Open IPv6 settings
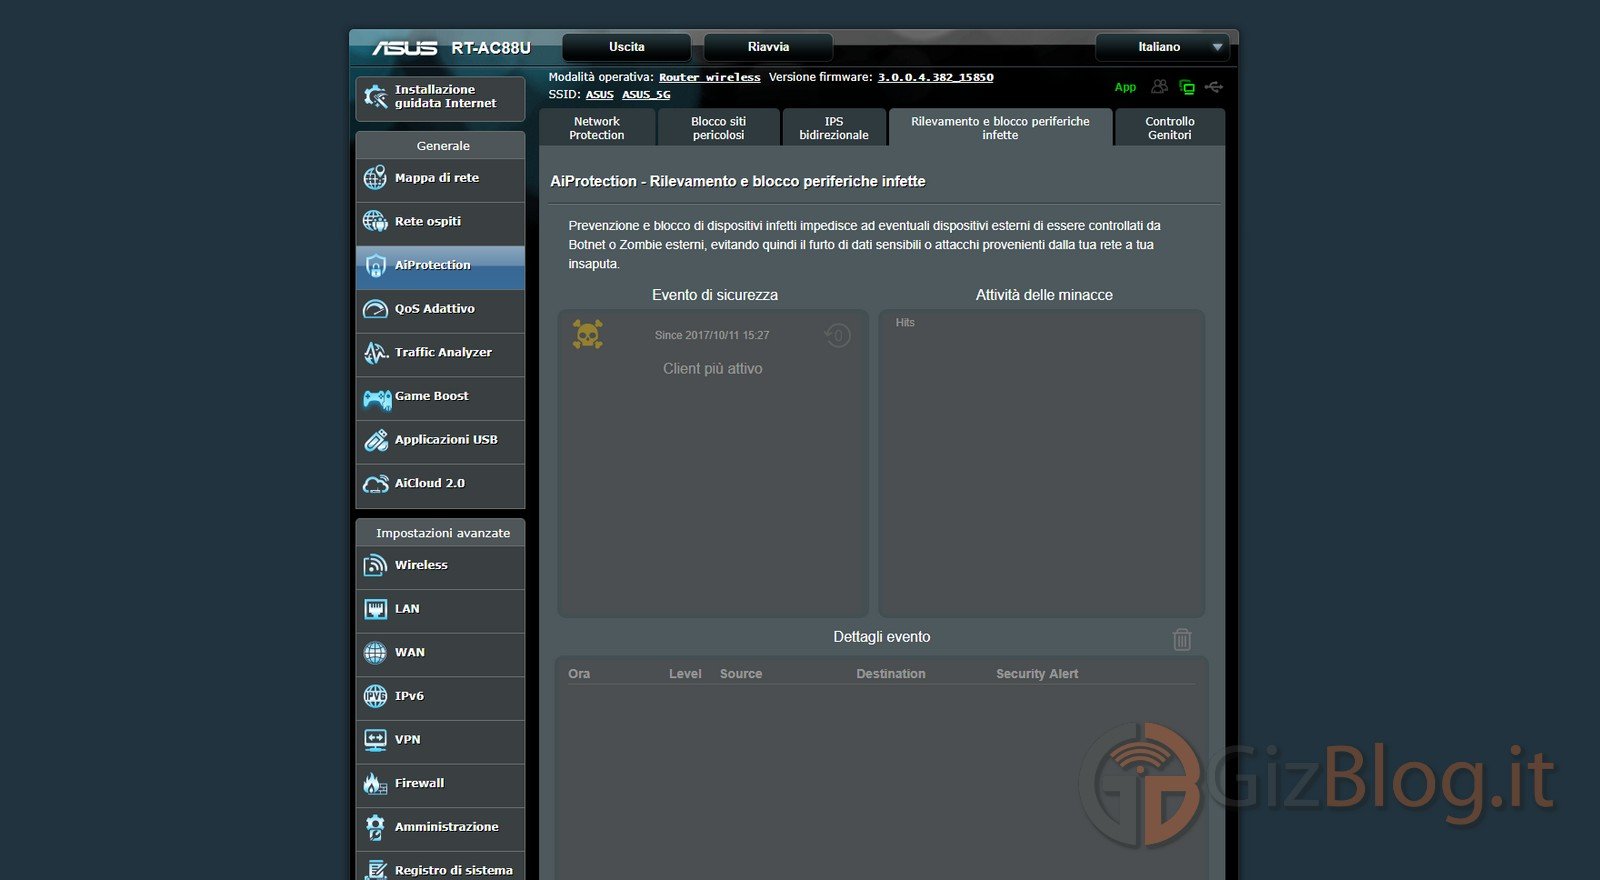Image resolution: width=1600 pixels, height=880 pixels. 440,697
